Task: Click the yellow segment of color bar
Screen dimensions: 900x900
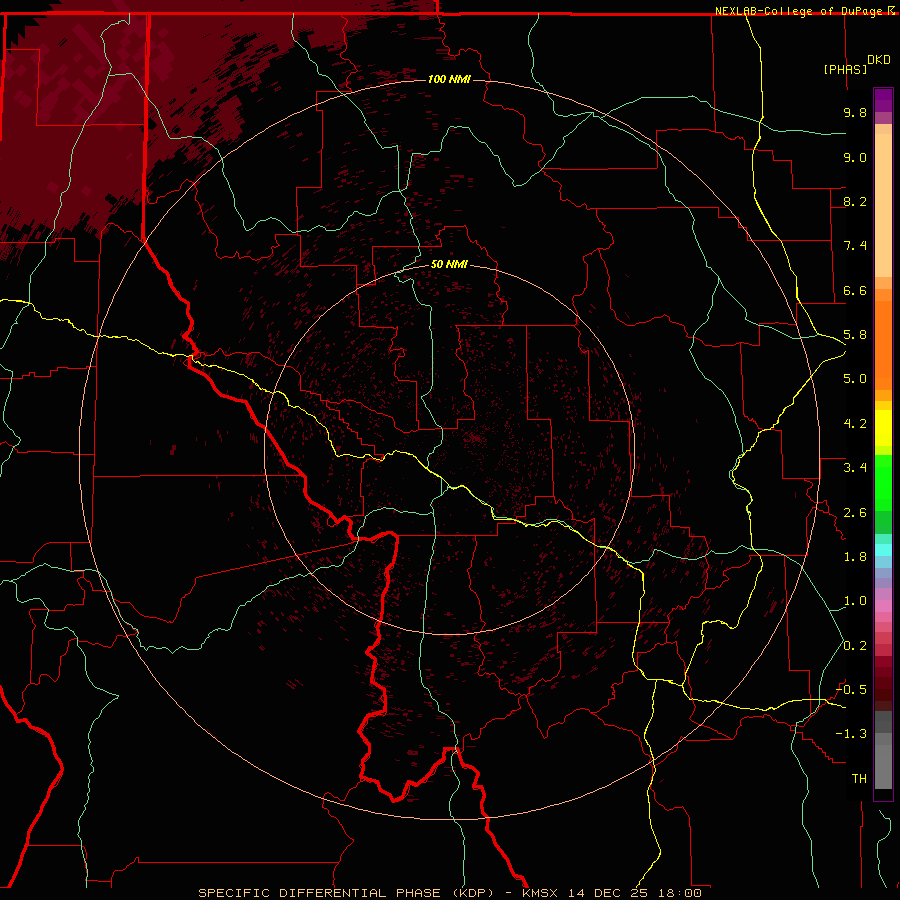Action: pos(883,428)
